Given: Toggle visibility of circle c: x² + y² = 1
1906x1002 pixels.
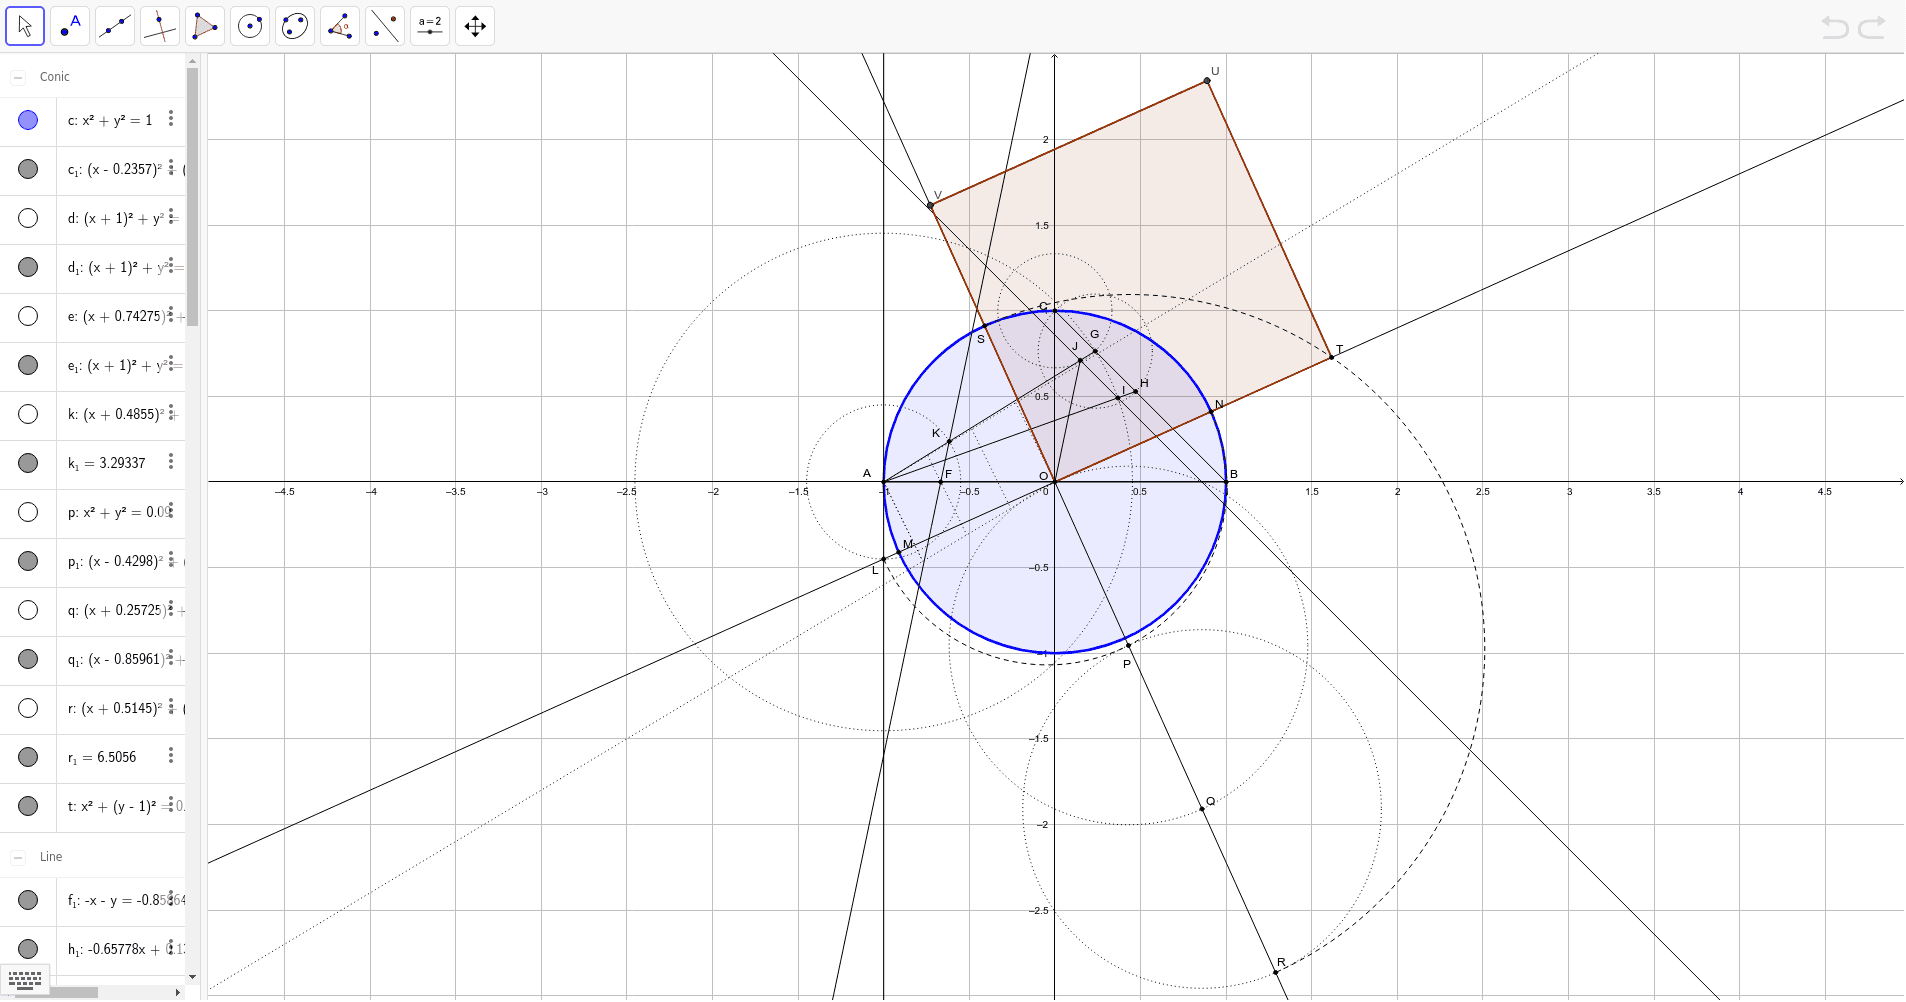Looking at the screenshot, I should click(x=27, y=120).
